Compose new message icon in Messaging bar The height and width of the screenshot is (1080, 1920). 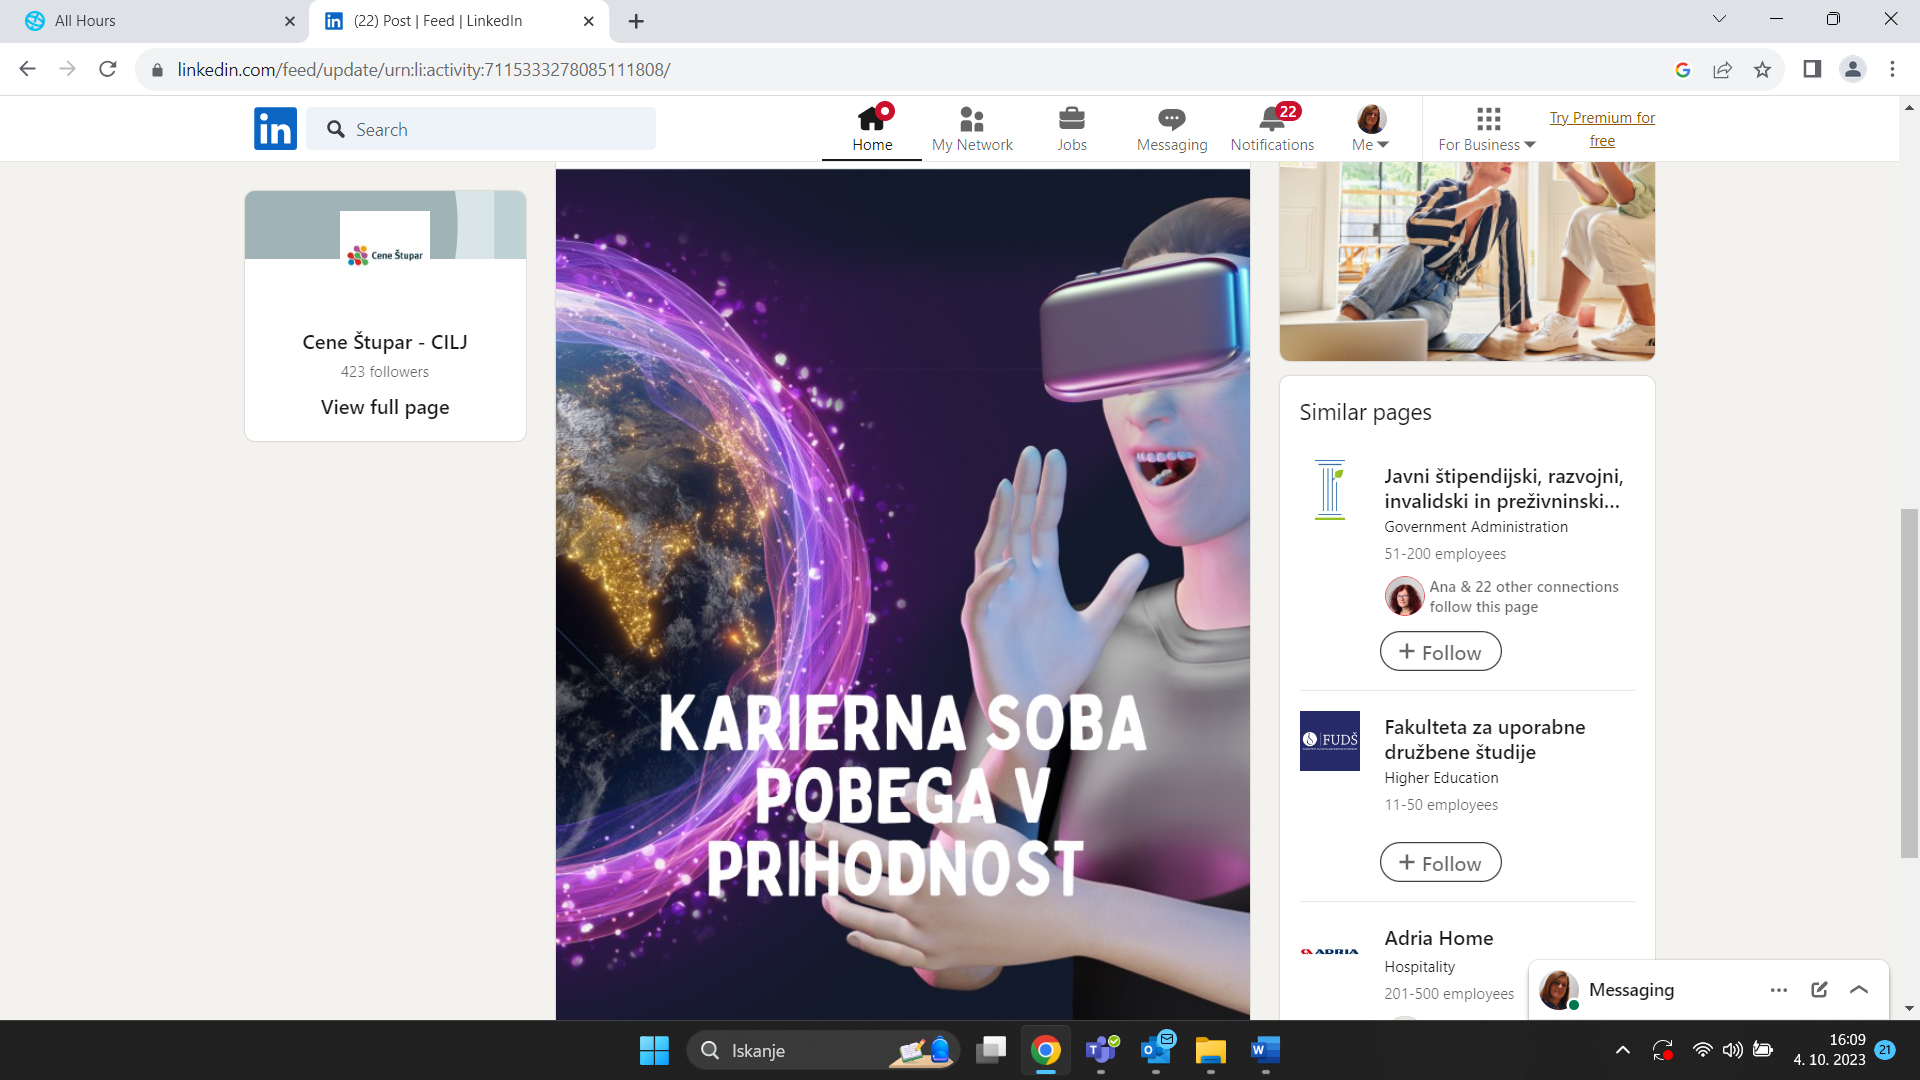tap(1819, 989)
